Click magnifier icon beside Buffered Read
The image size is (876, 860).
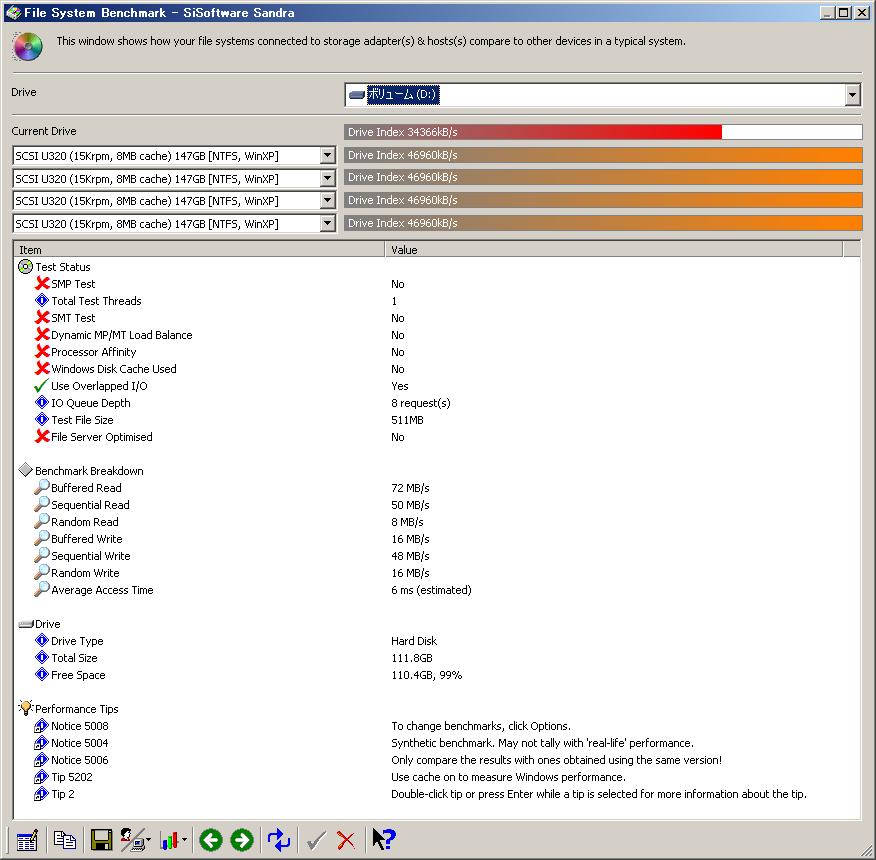[41, 488]
